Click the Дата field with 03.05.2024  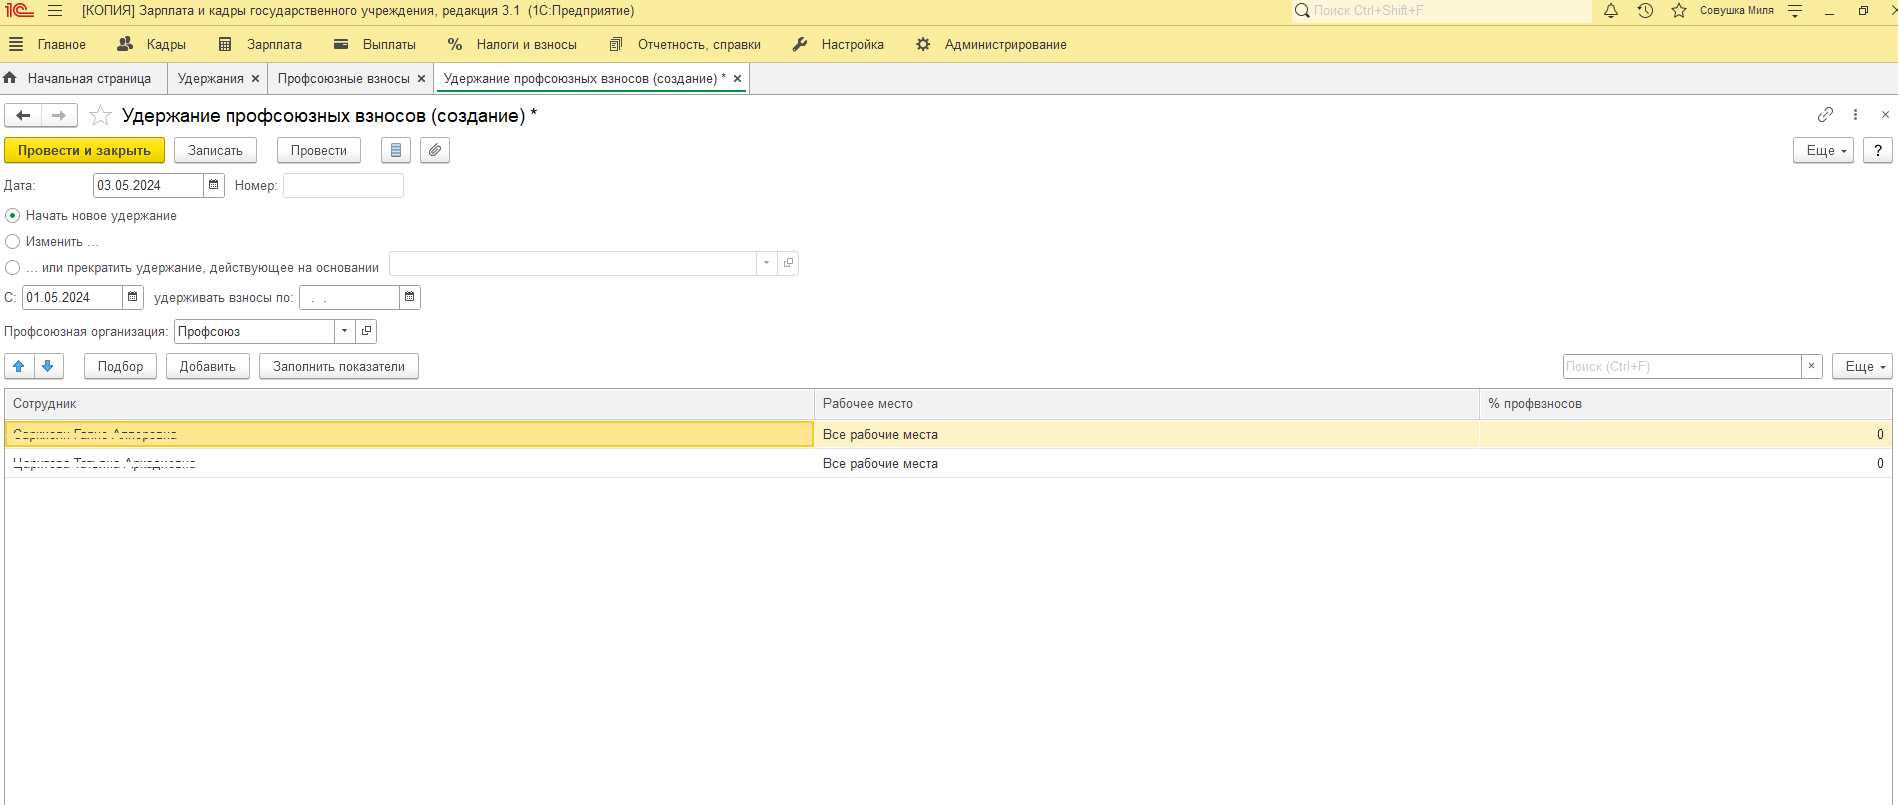point(149,185)
